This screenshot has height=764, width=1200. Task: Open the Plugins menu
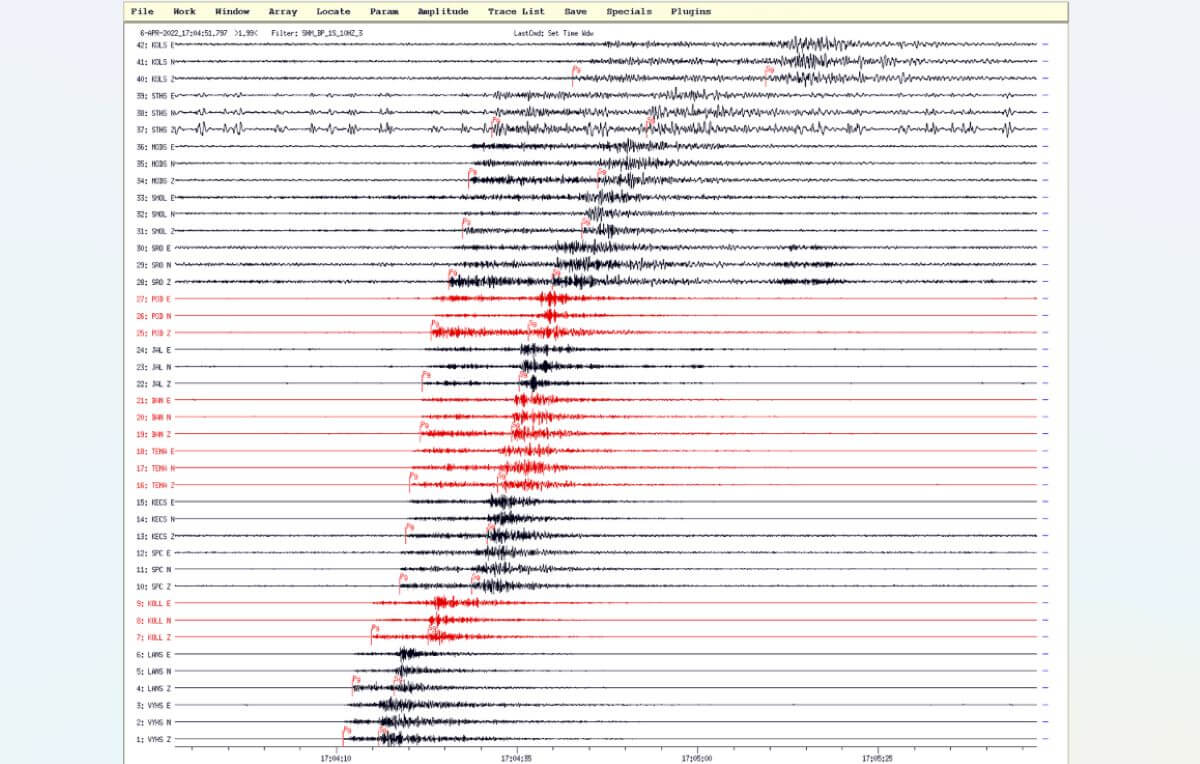(691, 12)
